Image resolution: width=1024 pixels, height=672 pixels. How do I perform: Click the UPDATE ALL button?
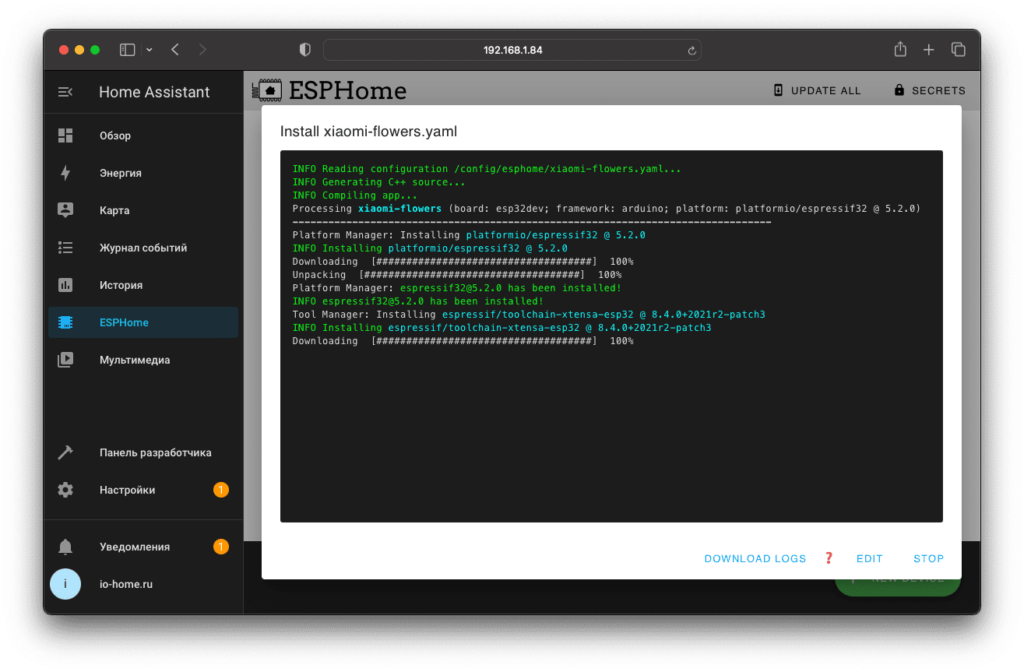(x=817, y=90)
